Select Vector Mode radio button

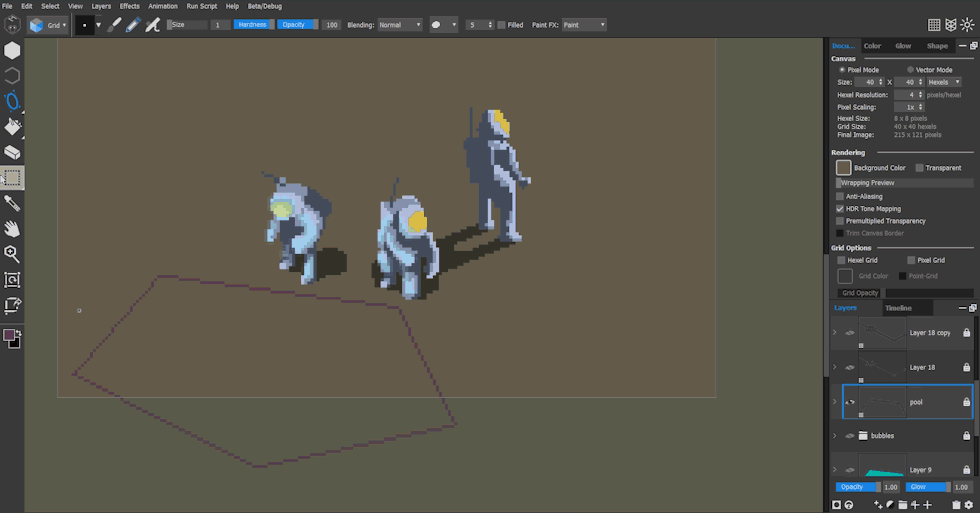click(910, 70)
